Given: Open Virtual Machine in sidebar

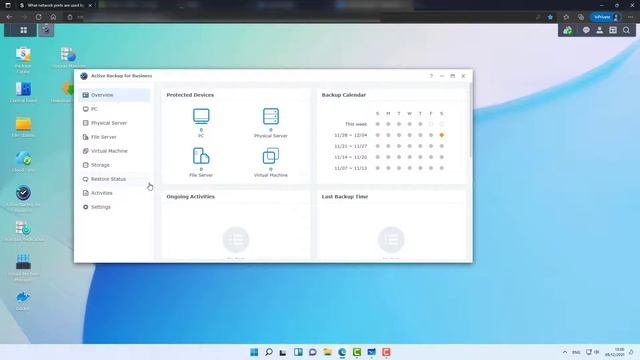Looking at the screenshot, I should coord(114,151).
